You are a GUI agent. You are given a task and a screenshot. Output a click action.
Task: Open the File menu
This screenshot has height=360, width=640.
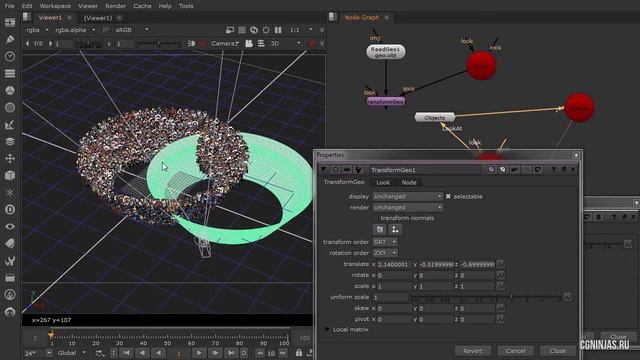(x=9, y=6)
